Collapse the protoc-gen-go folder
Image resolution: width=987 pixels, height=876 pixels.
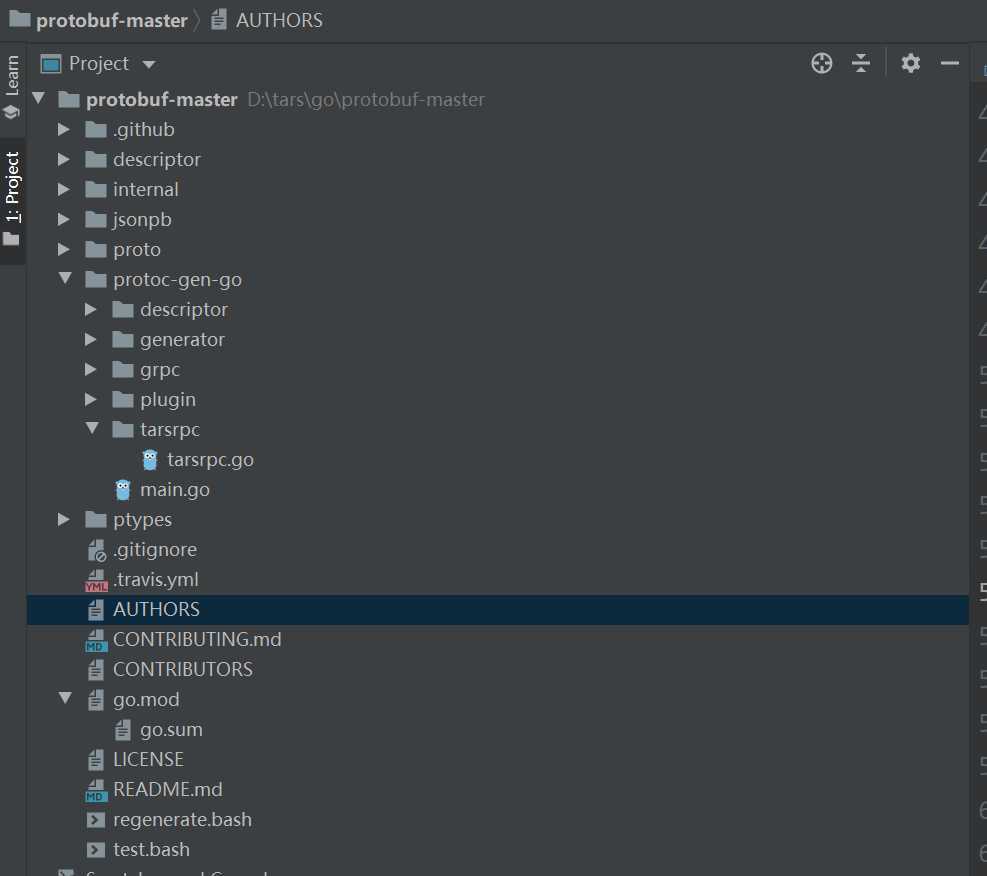click(x=65, y=278)
